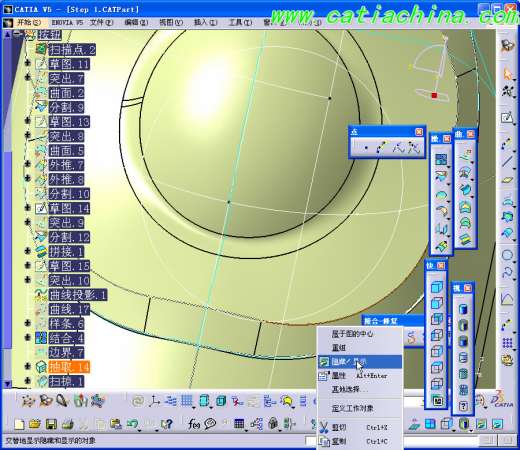The height and width of the screenshot is (450, 520).
Task: Click the speech bubble comment icon
Action: [x=210, y=424]
